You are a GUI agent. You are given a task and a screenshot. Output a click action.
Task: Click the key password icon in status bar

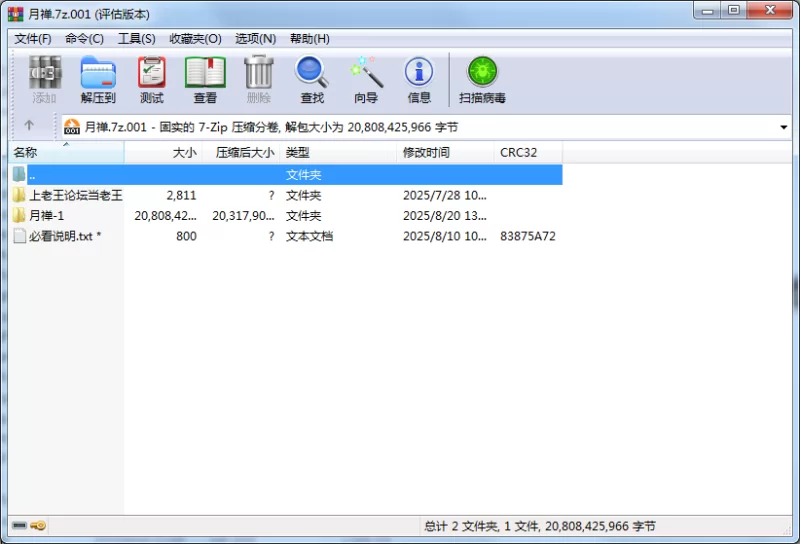(x=38, y=525)
